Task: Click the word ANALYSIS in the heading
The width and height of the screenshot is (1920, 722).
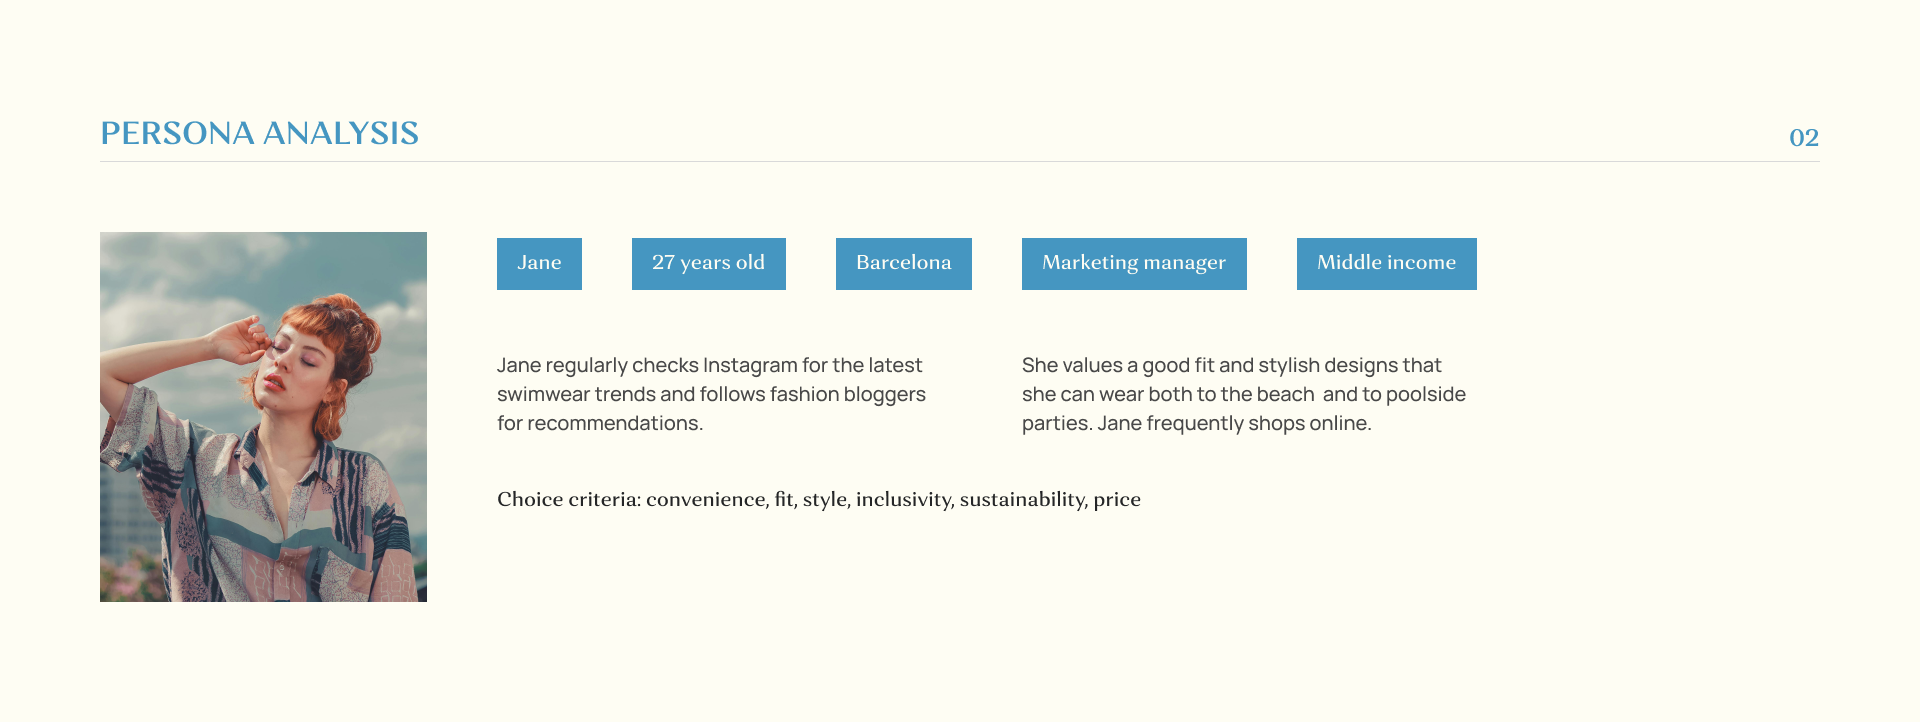Action: pyautogui.click(x=340, y=134)
